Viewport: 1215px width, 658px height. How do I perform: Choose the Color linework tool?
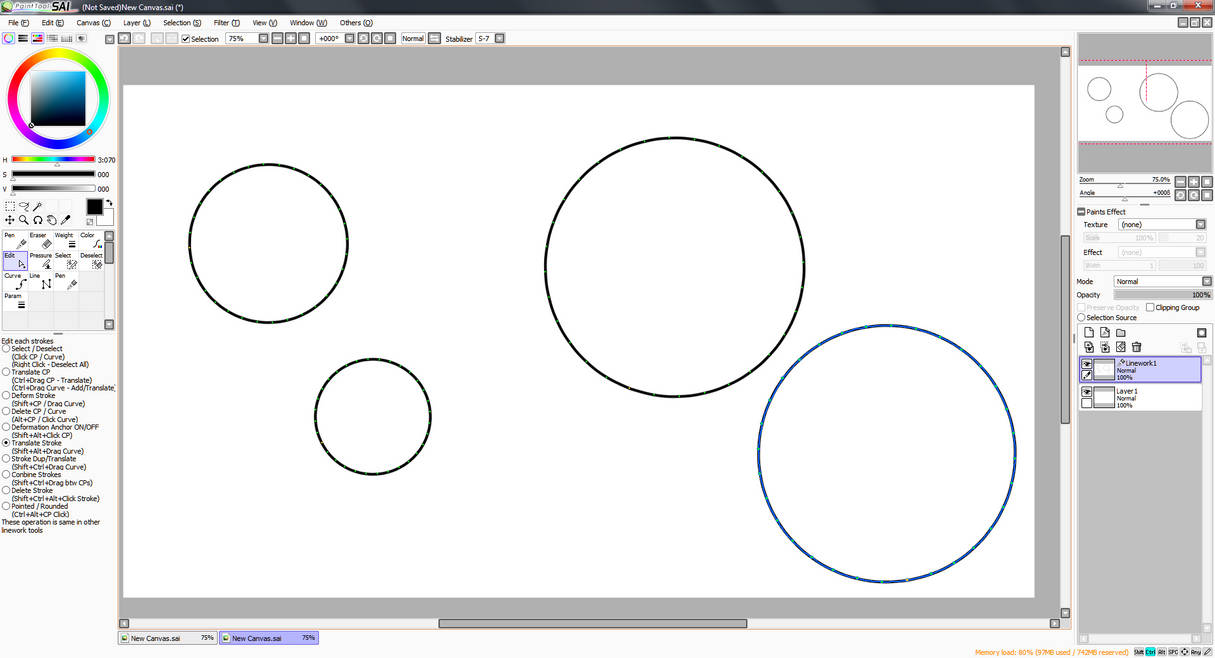pos(91,240)
